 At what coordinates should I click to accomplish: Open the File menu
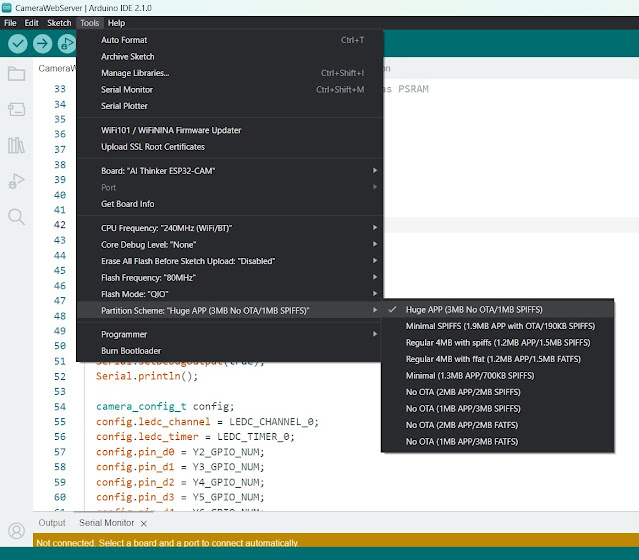(x=10, y=23)
